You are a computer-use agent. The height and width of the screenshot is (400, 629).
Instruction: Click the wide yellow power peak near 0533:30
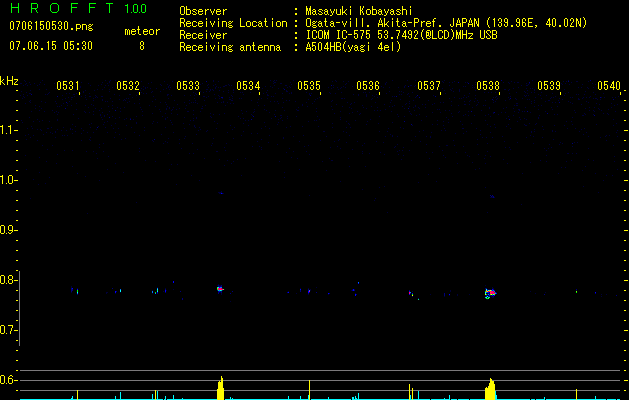click(x=220, y=388)
